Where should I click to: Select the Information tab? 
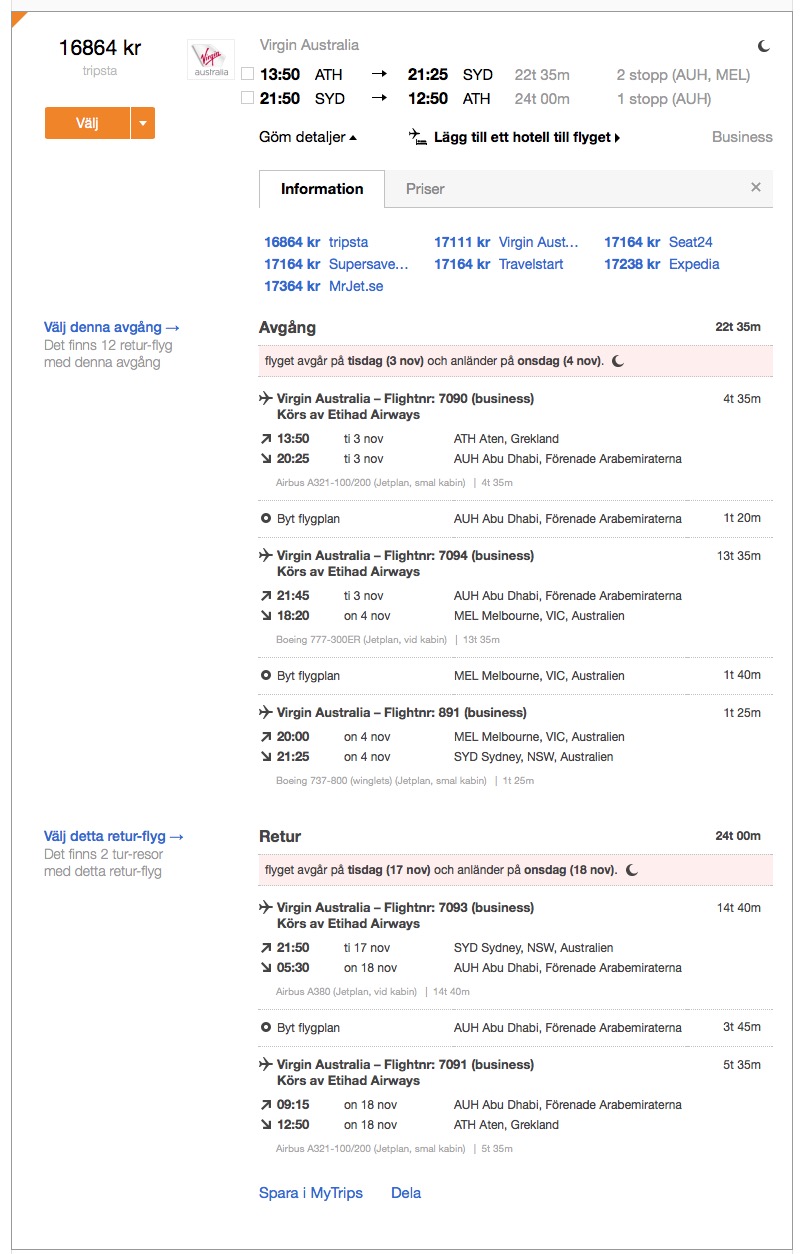(322, 188)
